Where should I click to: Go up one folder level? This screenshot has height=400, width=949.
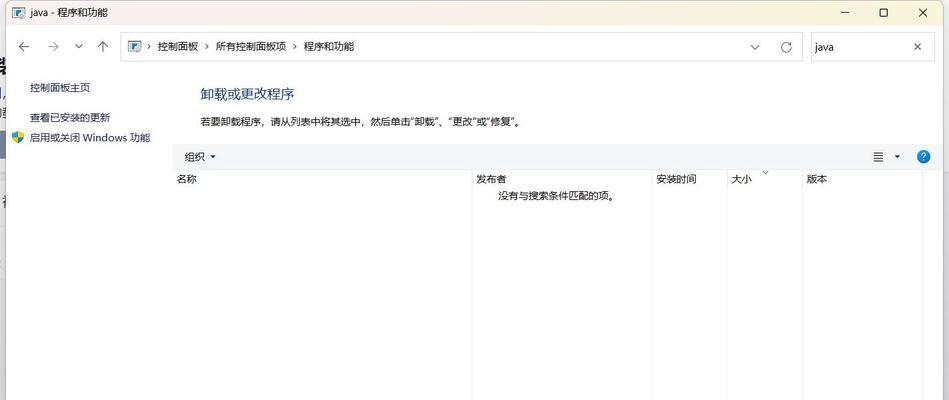coord(103,47)
